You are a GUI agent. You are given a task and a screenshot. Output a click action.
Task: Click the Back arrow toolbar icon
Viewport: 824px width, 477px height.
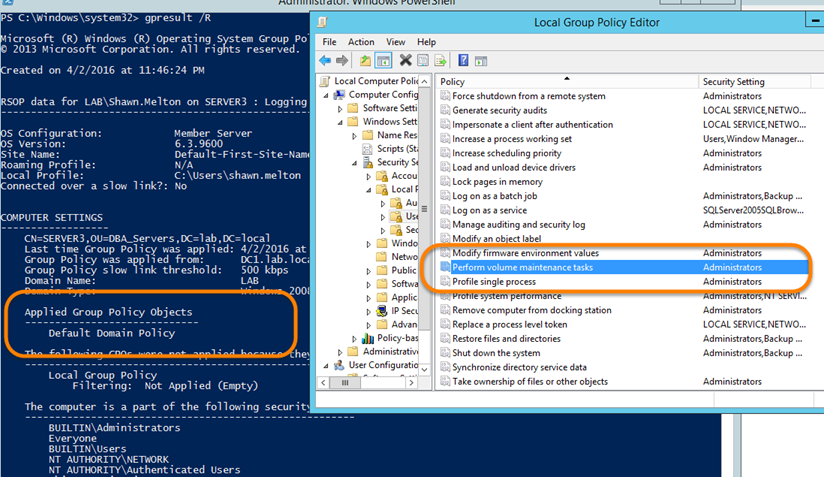pos(325,60)
